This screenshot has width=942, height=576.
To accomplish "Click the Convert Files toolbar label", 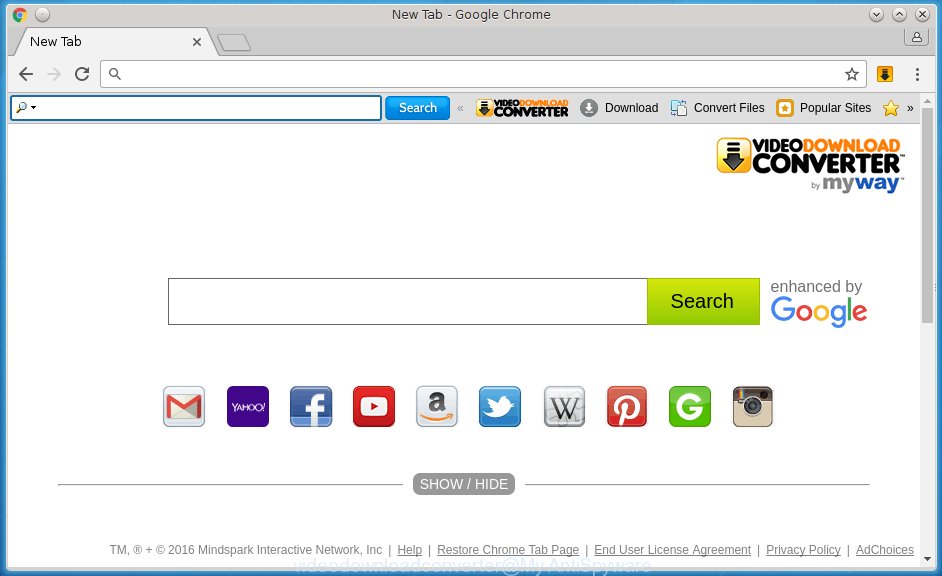I will coord(729,108).
